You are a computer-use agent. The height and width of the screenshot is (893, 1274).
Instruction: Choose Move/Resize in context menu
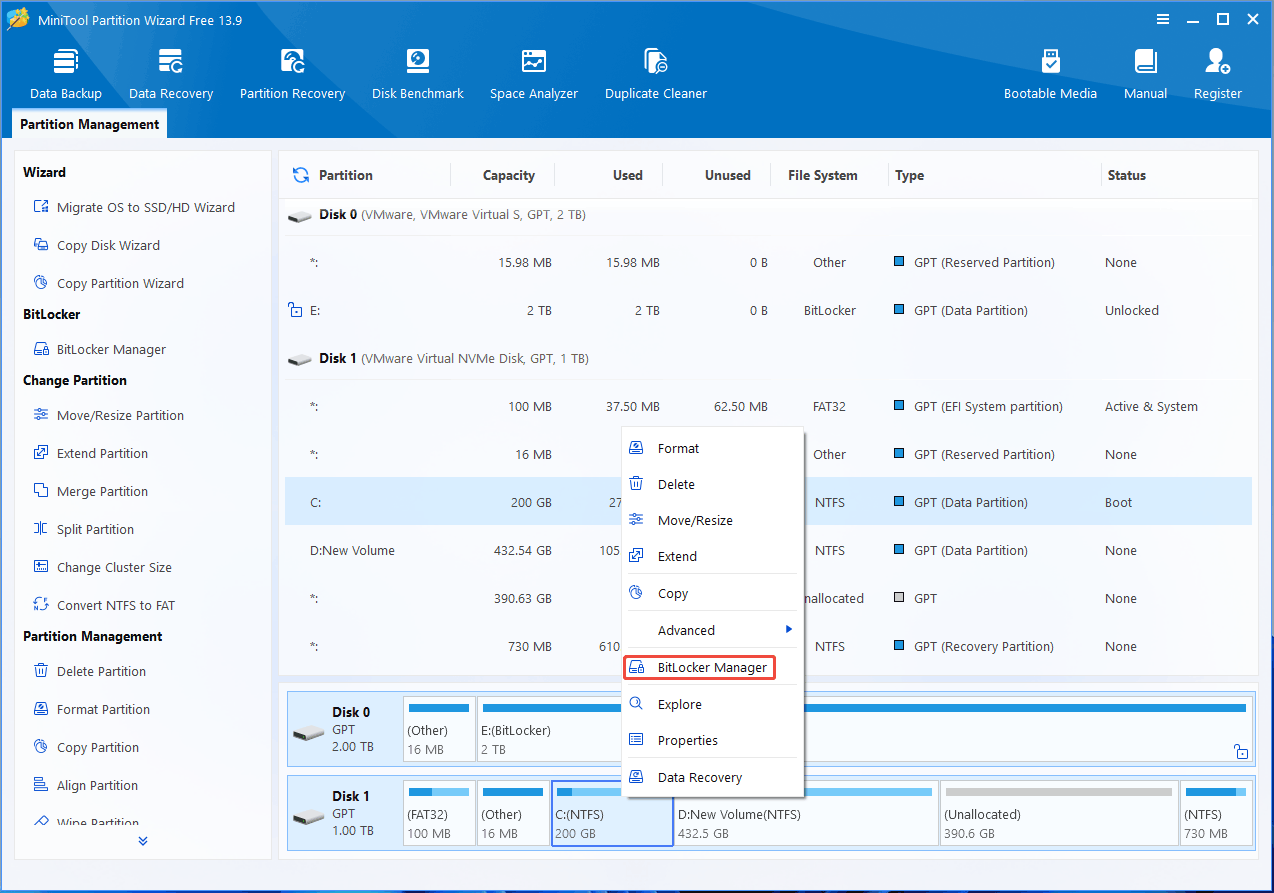712,520
